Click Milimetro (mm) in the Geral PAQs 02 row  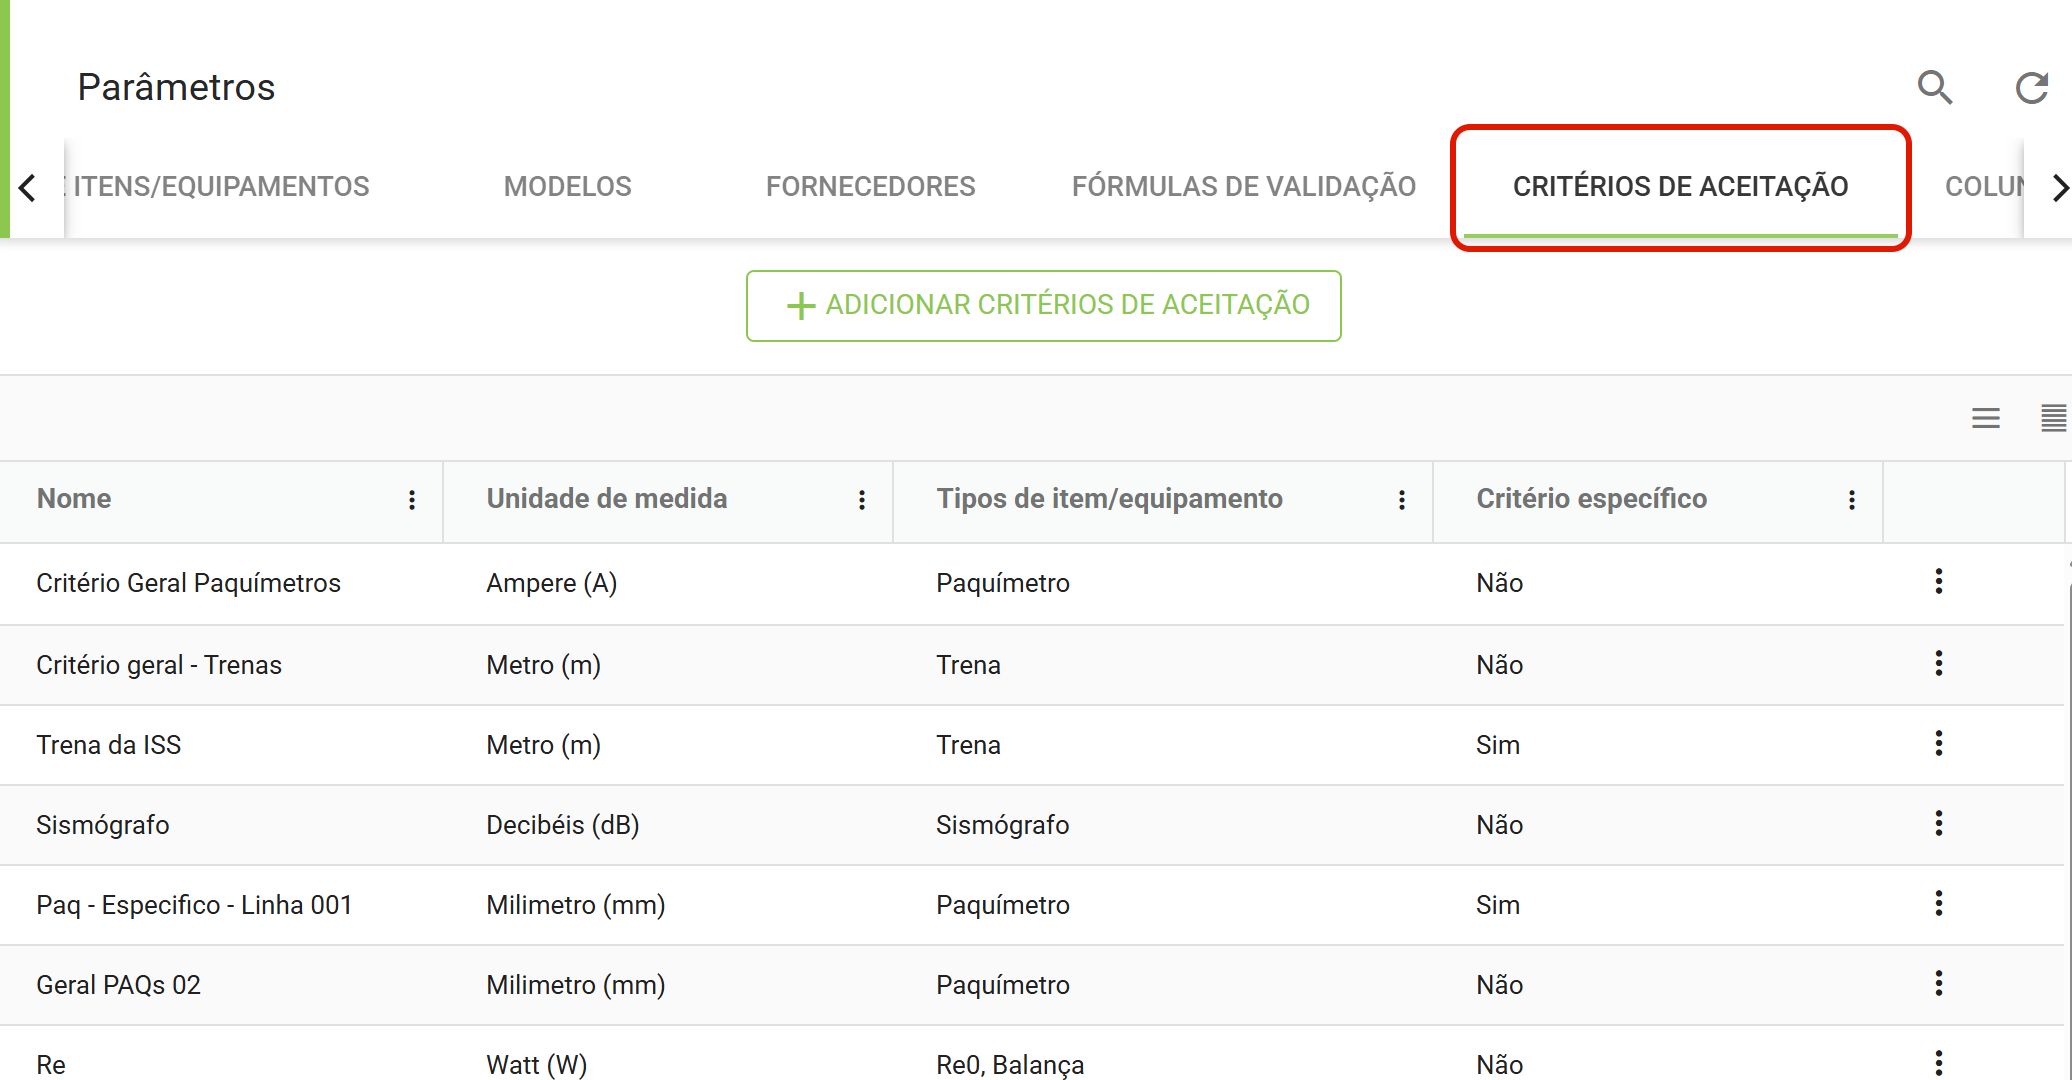(x=575, y=985)
